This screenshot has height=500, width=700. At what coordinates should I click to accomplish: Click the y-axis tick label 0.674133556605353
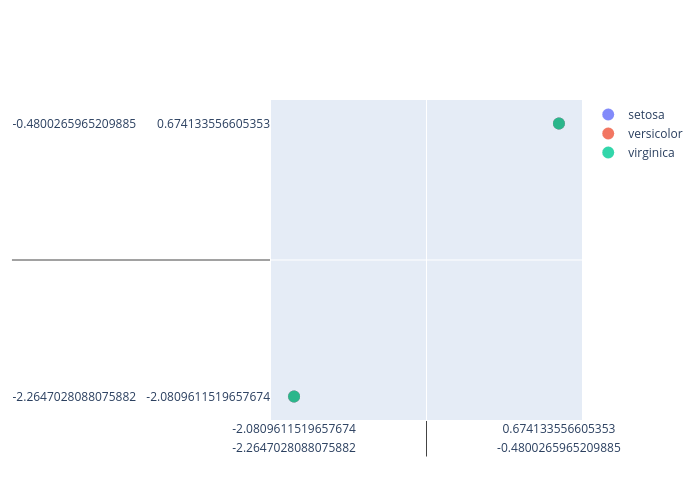pyautogui.click(x=213, y=124)
